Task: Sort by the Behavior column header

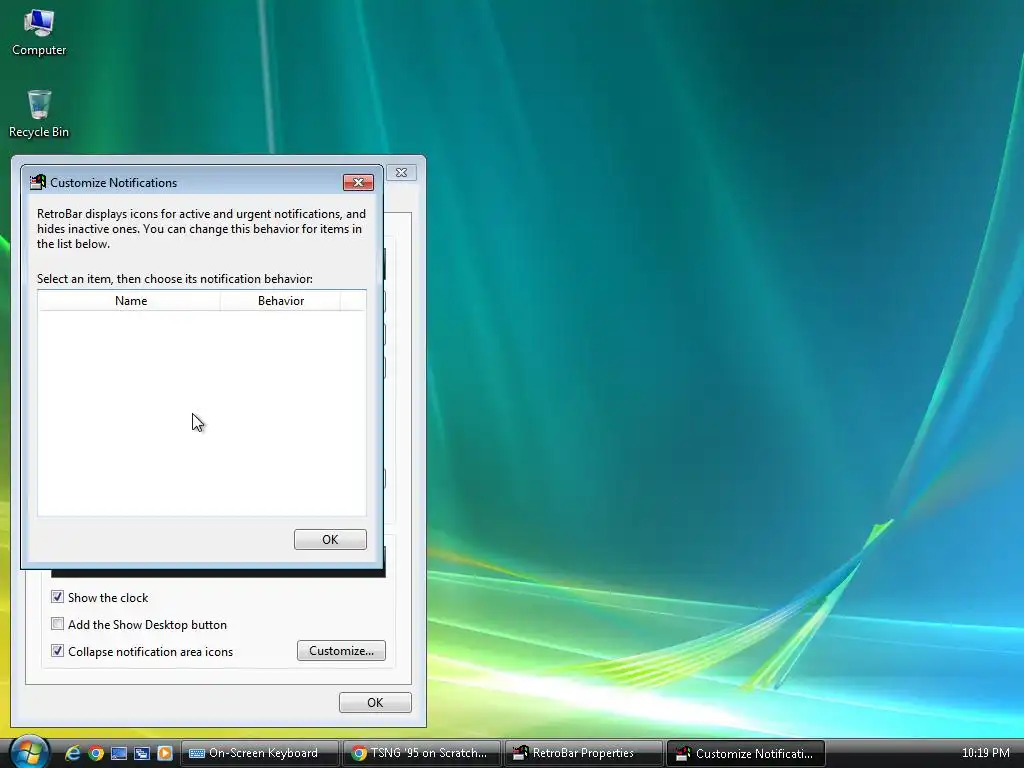Action: [280, 300]
